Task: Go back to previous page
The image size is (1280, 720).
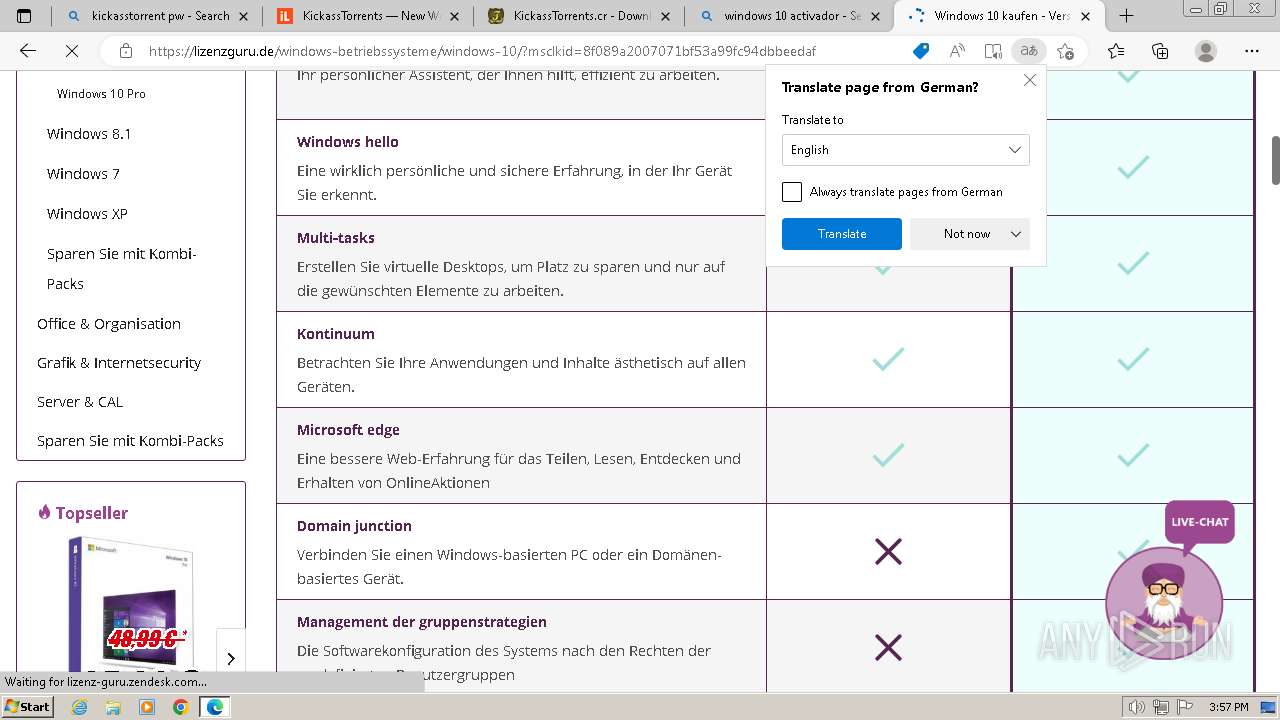Action: click(28, 51)
